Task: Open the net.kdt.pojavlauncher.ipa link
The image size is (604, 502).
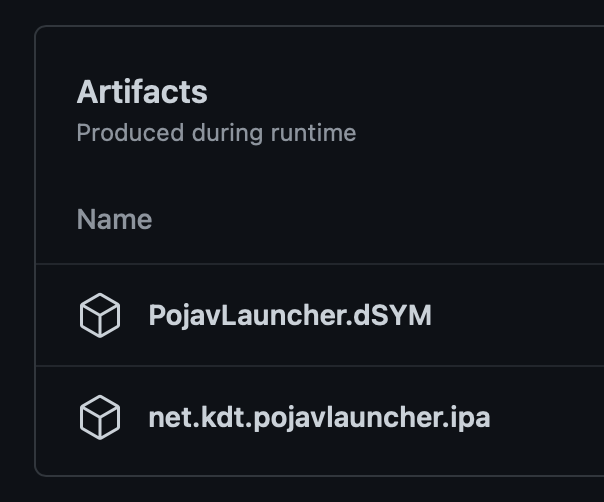Action: 319,417
